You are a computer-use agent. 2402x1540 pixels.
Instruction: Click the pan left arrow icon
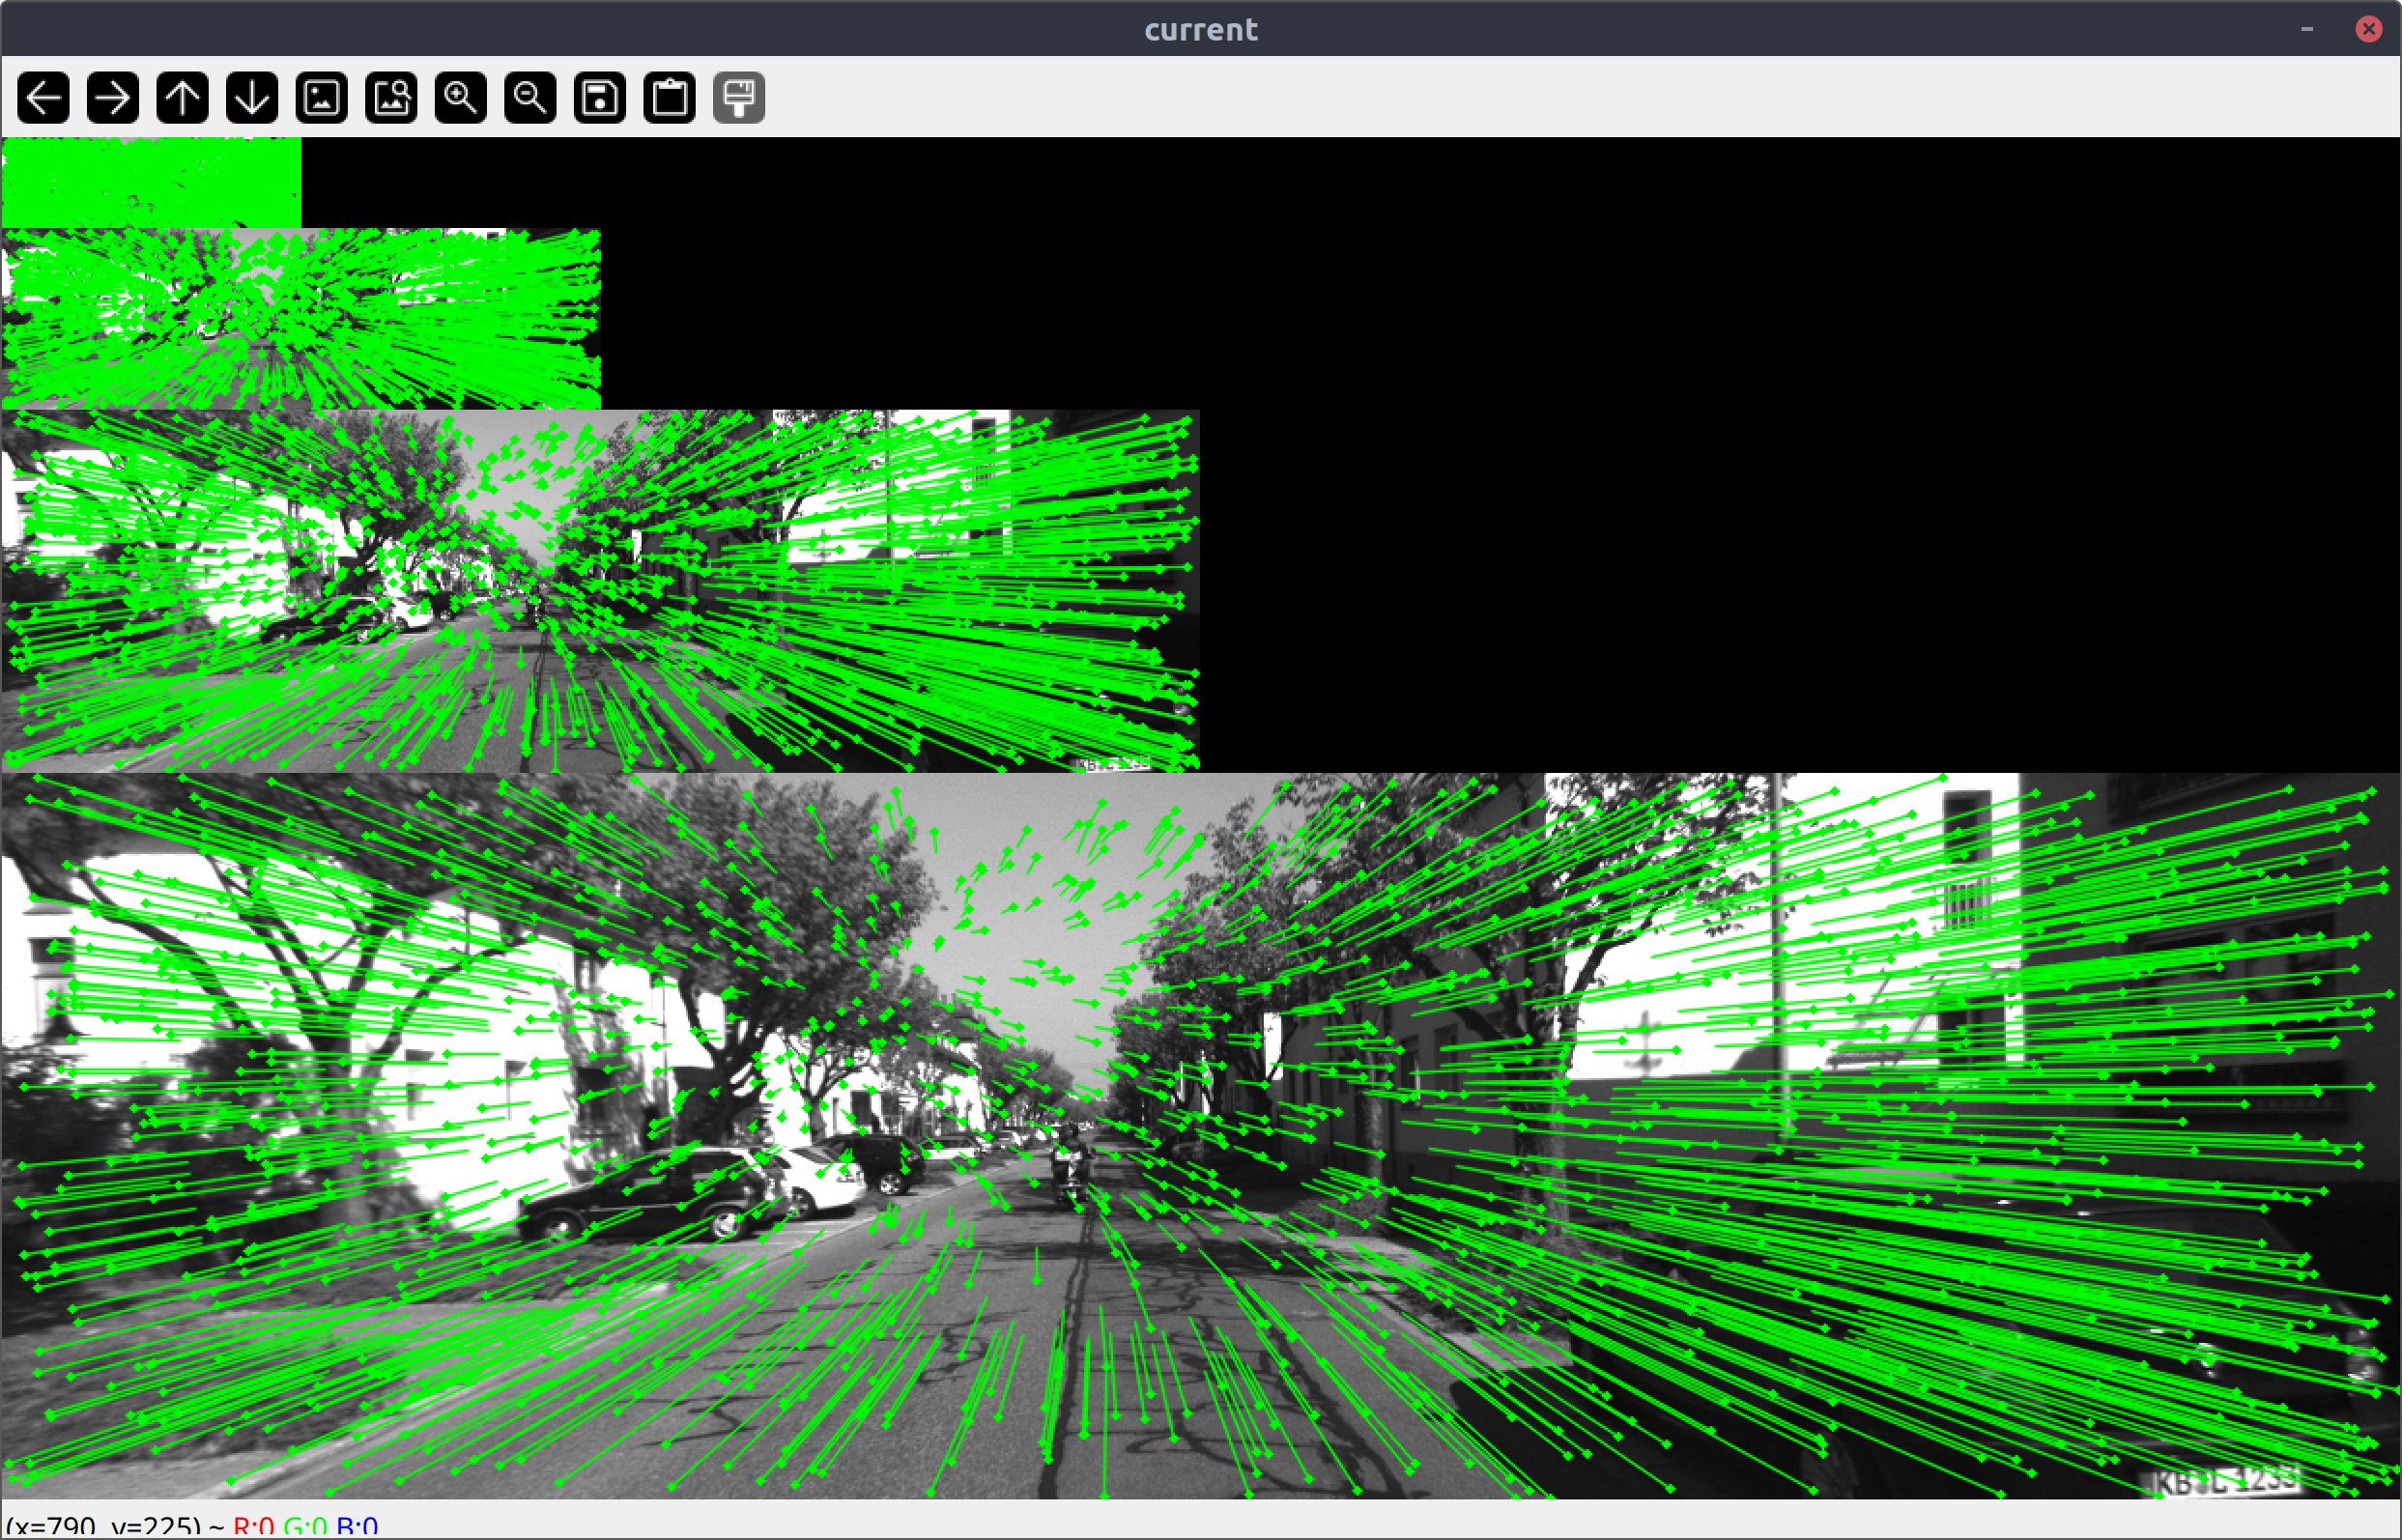(43, 98)
